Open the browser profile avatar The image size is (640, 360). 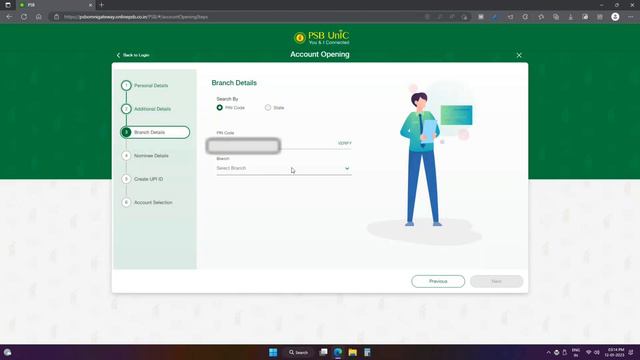(x=615, y=17)
